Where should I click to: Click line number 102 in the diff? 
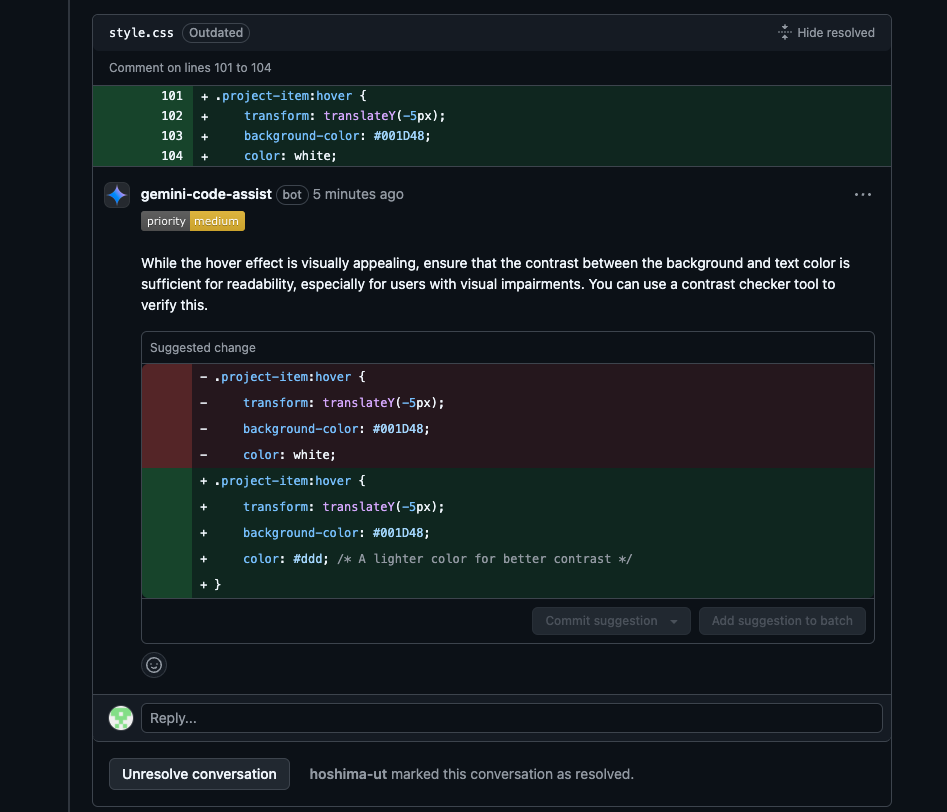pos(172,116)
